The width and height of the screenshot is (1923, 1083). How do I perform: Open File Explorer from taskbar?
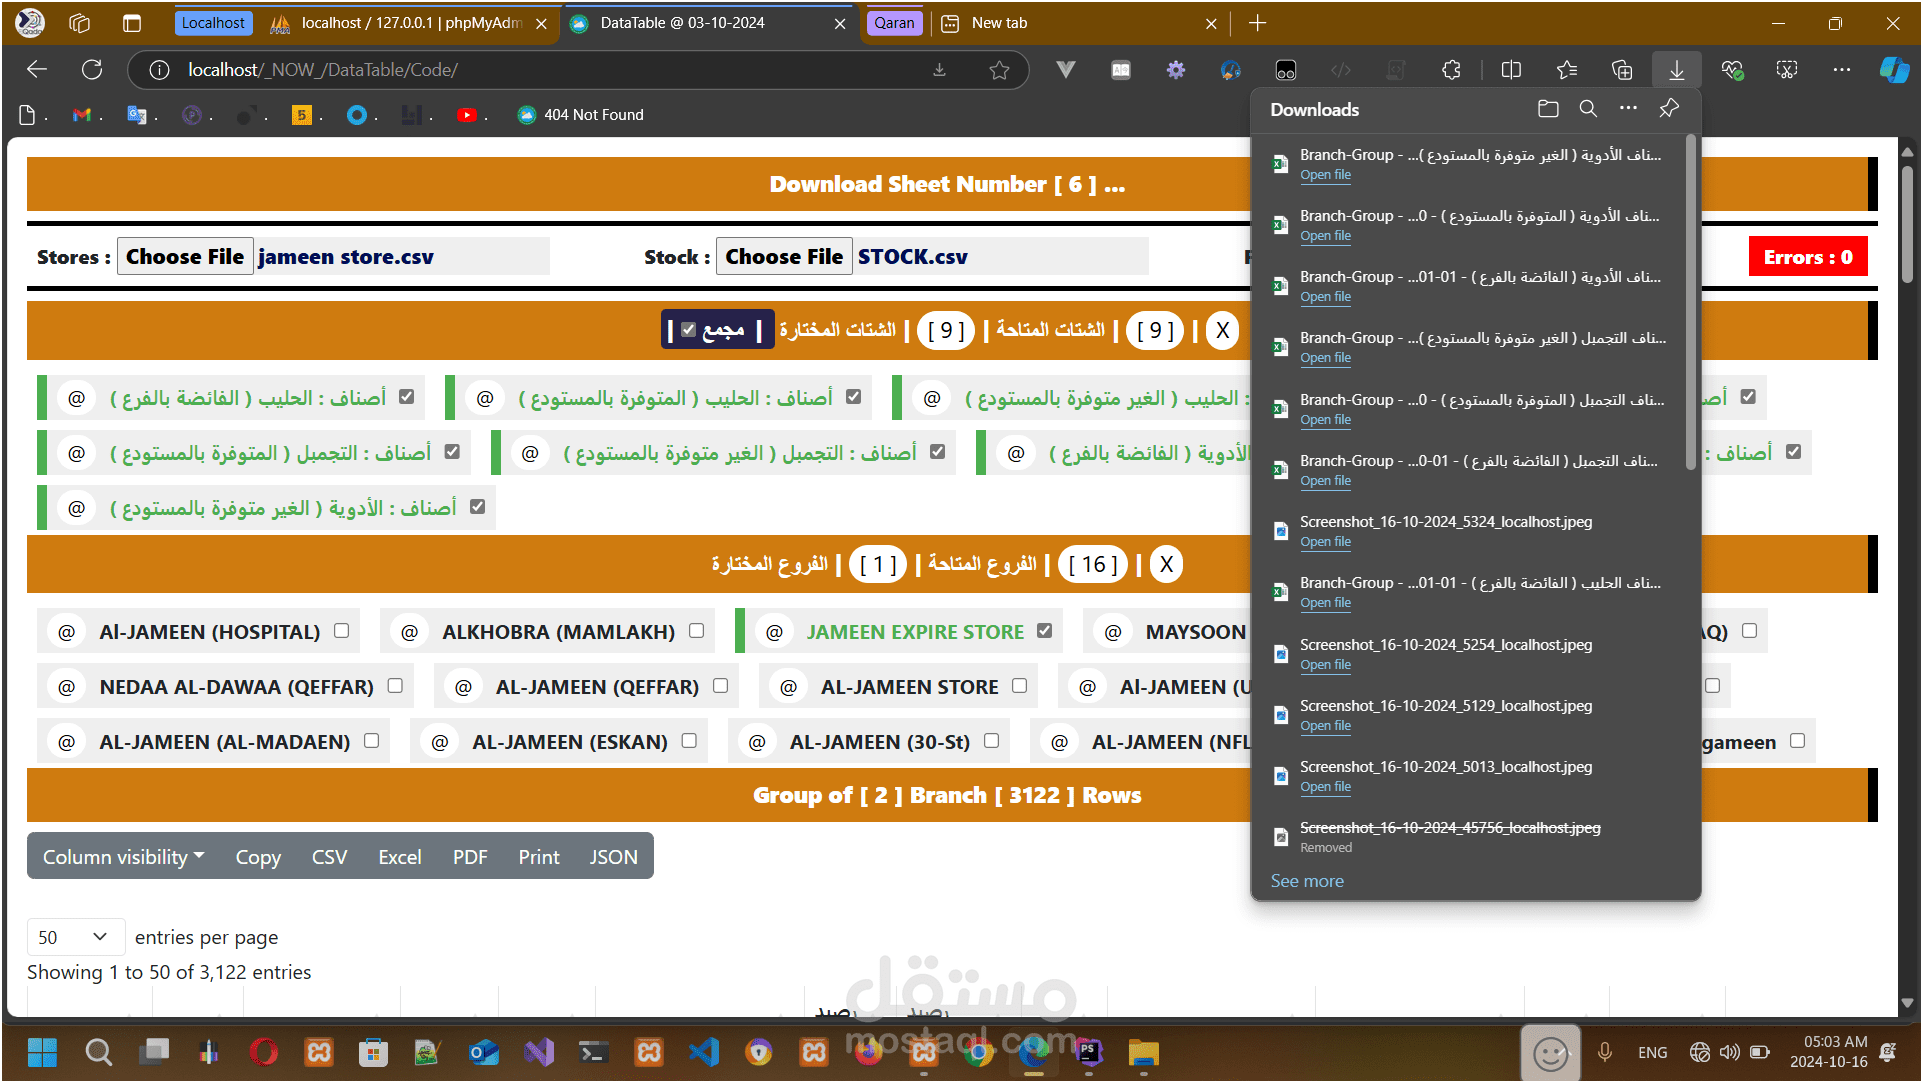pyautogui.click(x=1143, y=1052)
